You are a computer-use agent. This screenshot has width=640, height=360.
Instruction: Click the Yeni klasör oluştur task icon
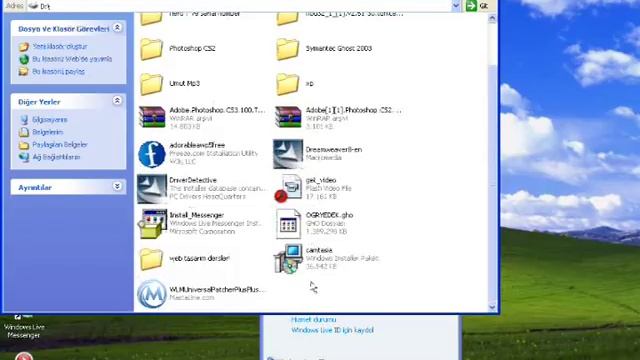(24, 47)
